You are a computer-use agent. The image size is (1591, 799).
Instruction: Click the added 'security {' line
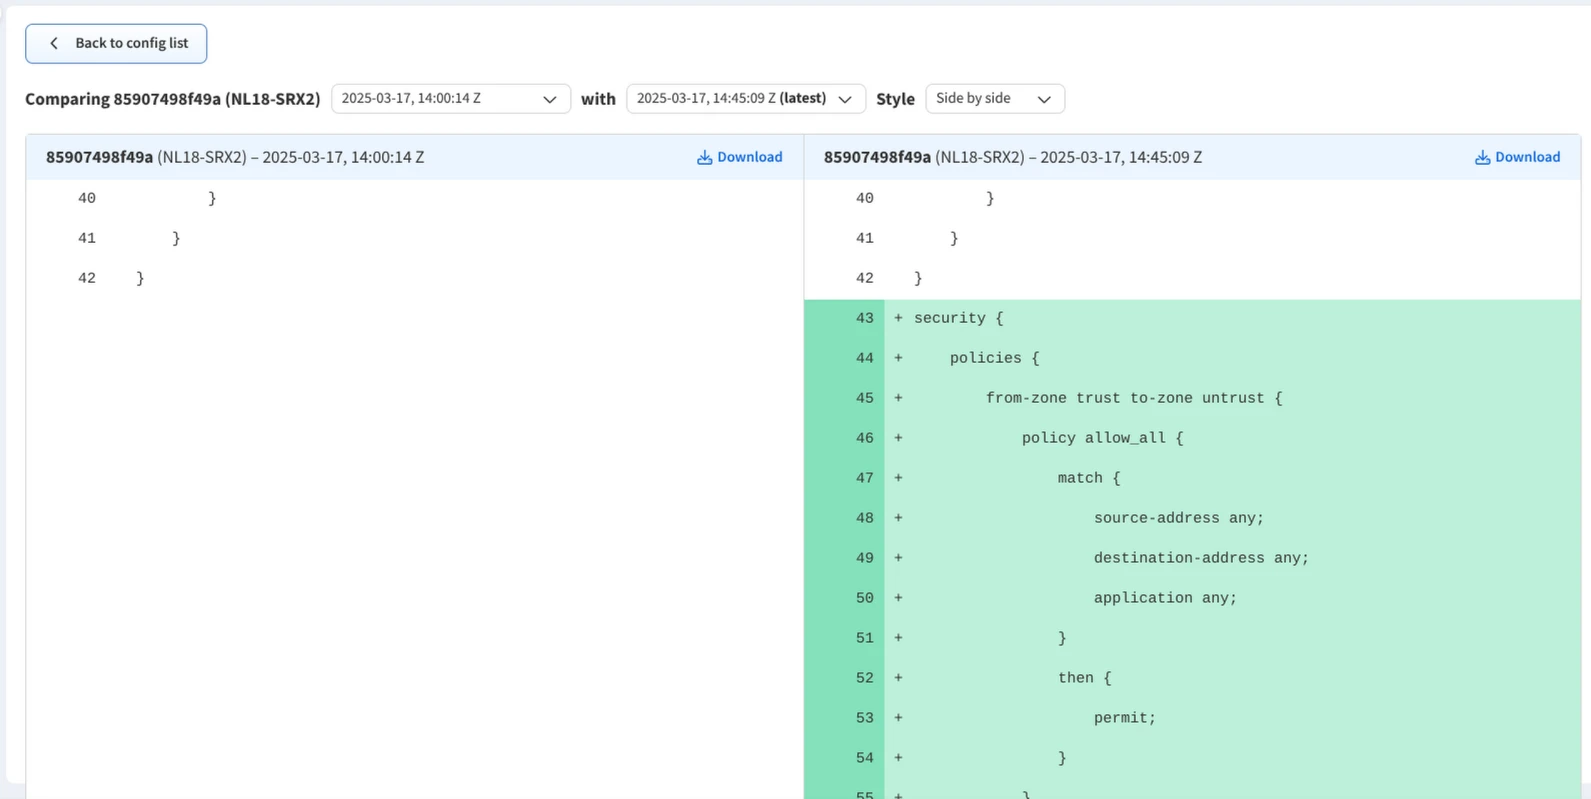coord(958,318)
